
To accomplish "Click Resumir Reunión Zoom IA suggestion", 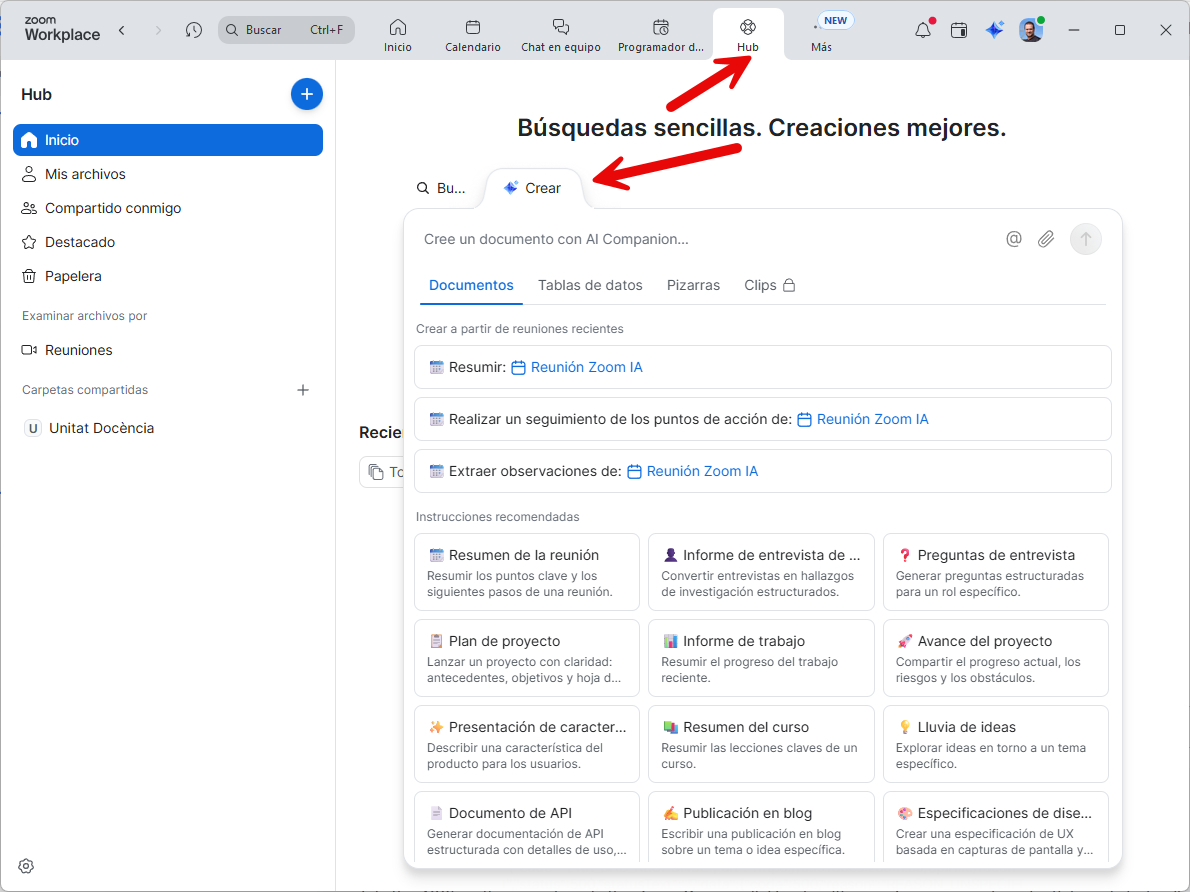I will pyautogui.click(x=762, y=367).
